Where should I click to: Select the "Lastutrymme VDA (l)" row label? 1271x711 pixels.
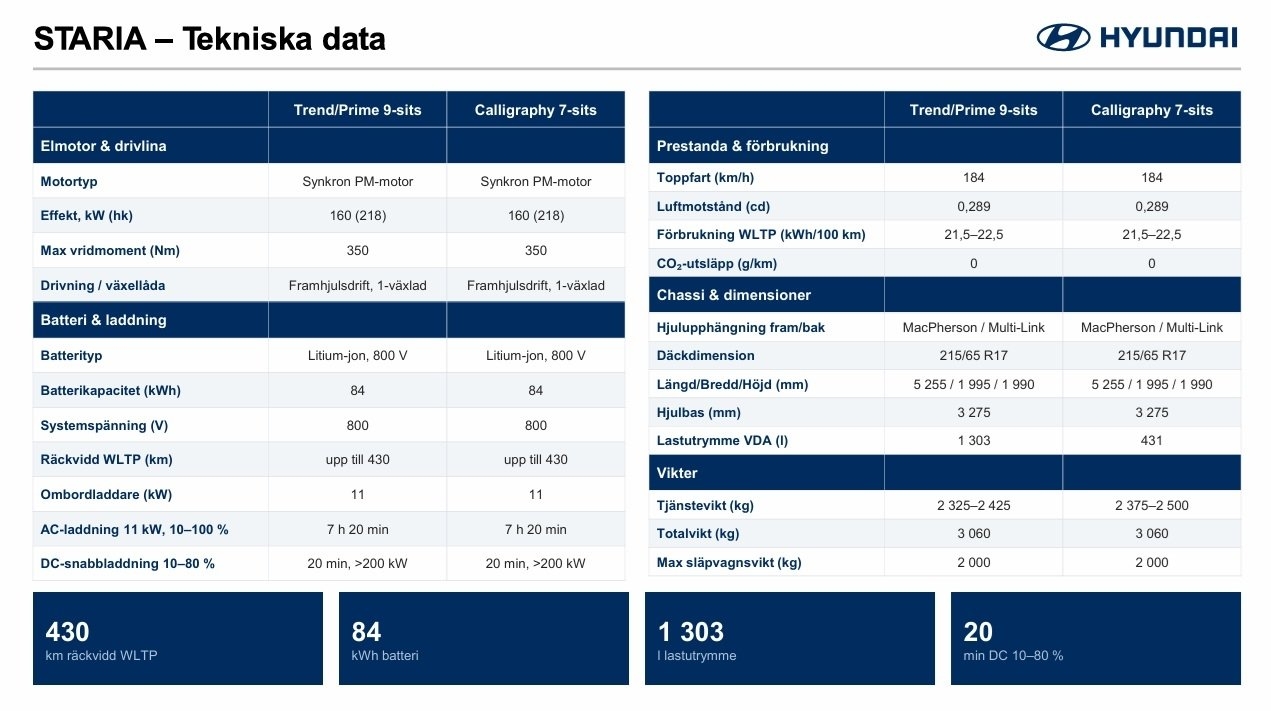[722, 440]
